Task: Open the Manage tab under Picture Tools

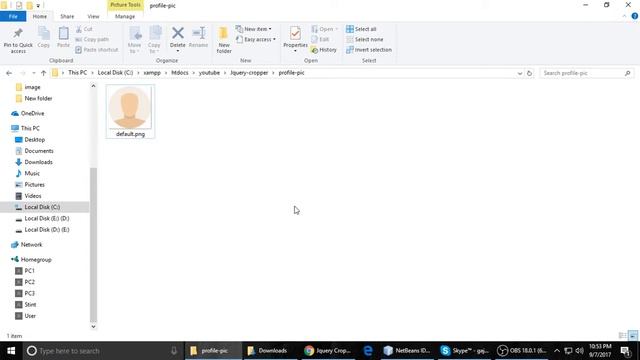Action: pos(125,16)
